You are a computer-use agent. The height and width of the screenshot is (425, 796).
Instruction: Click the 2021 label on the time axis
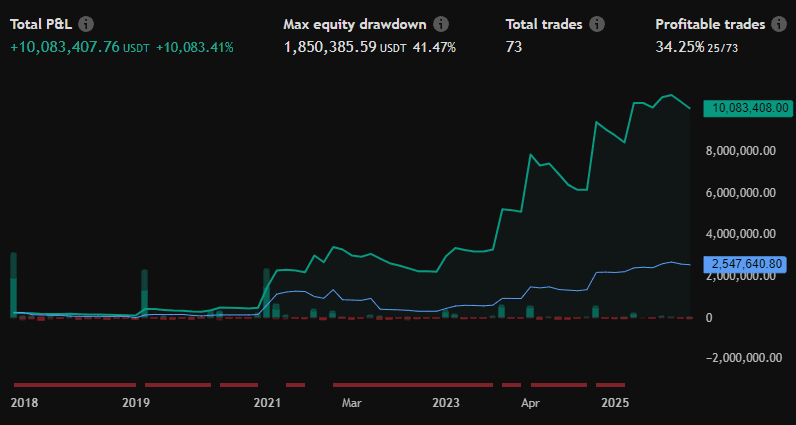tap(266, 404)
